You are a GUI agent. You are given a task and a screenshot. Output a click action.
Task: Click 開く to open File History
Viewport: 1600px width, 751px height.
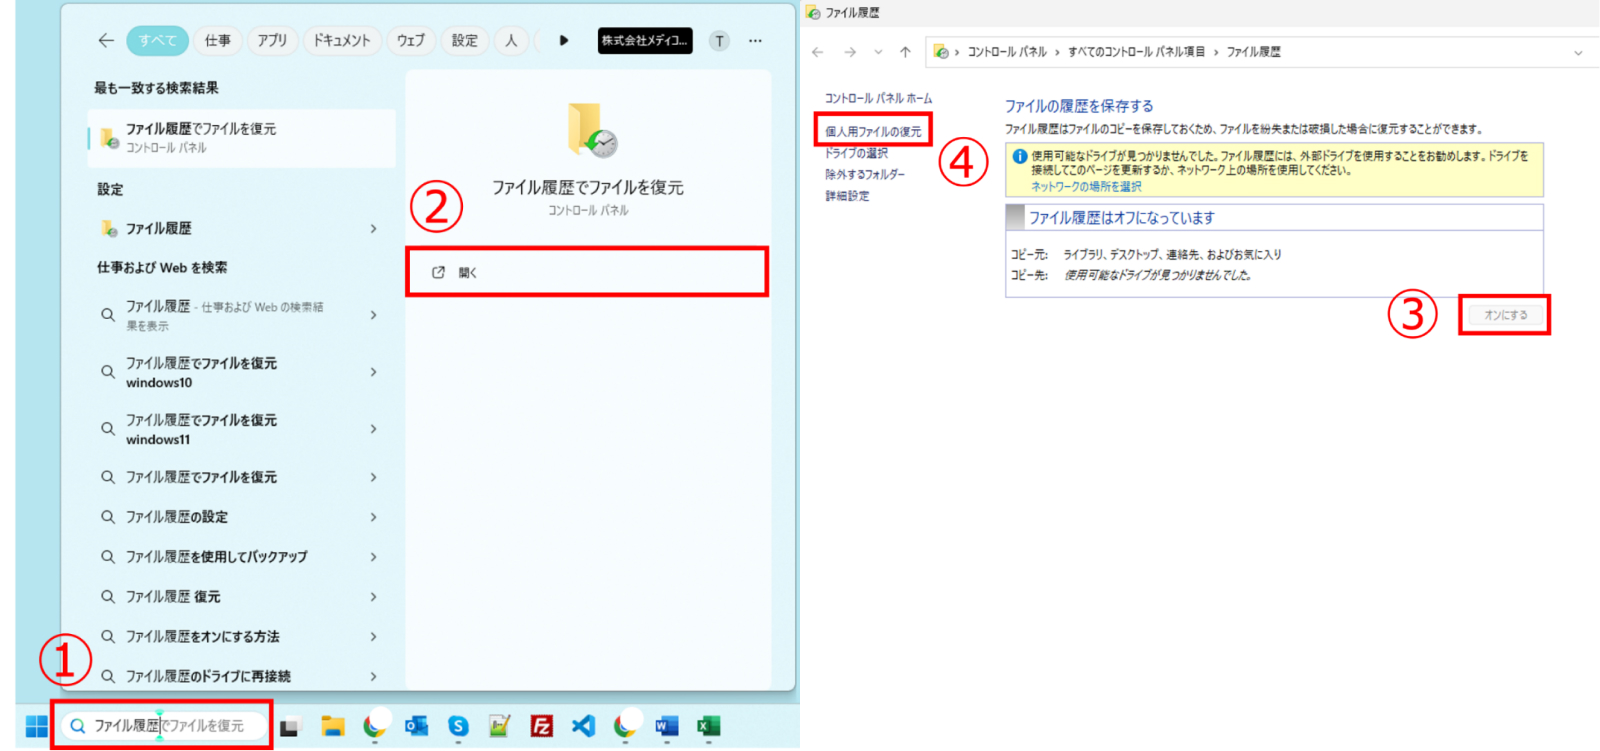pos(587,272)
